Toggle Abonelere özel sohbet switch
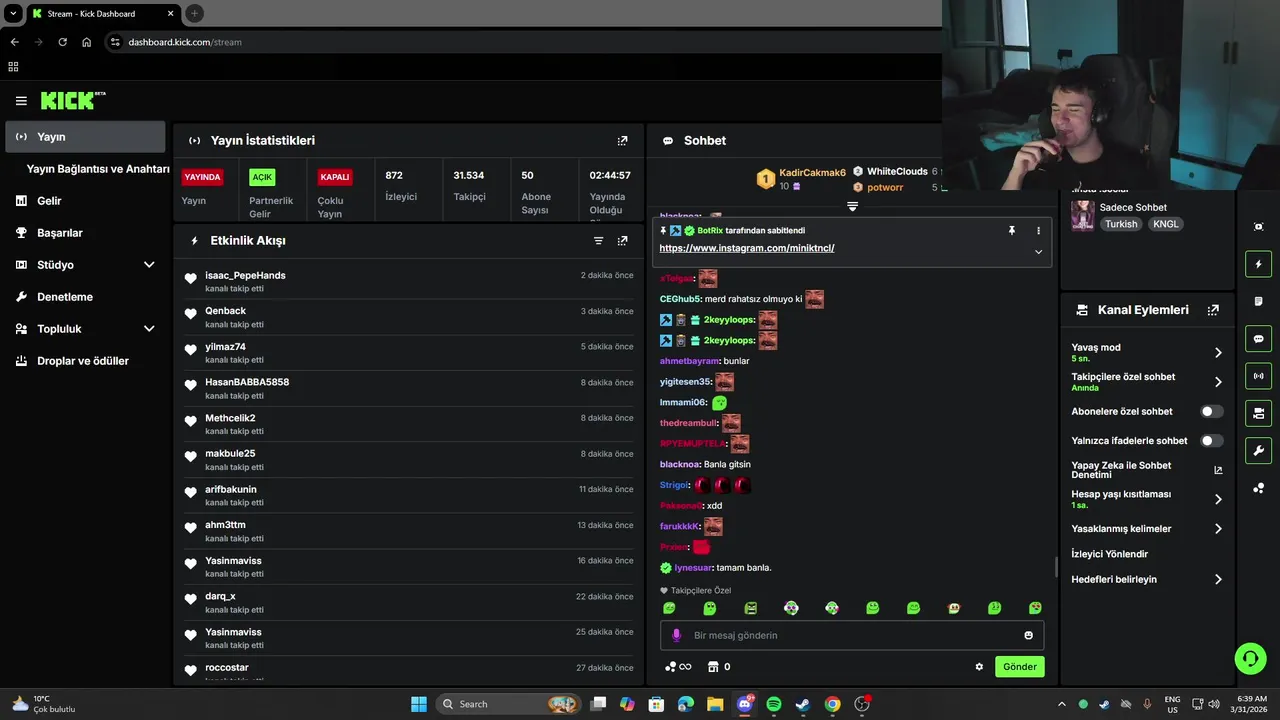Viewport: 1280px width, 720px height. click(x=1211, y=411)
